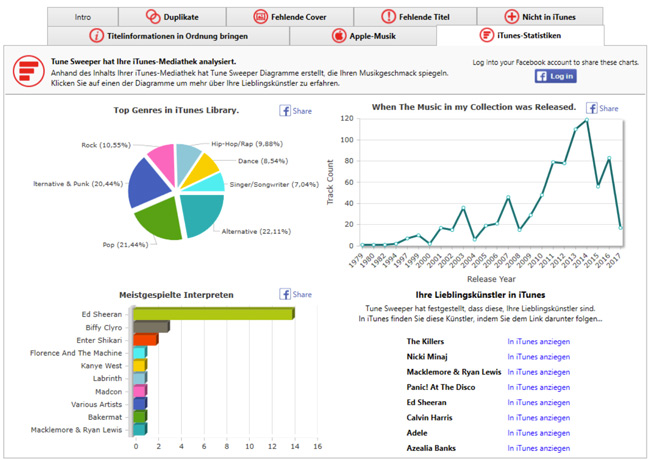The image size is (650, 460).
Task: Show Adele in iTunes
Action: pos(538,433)
